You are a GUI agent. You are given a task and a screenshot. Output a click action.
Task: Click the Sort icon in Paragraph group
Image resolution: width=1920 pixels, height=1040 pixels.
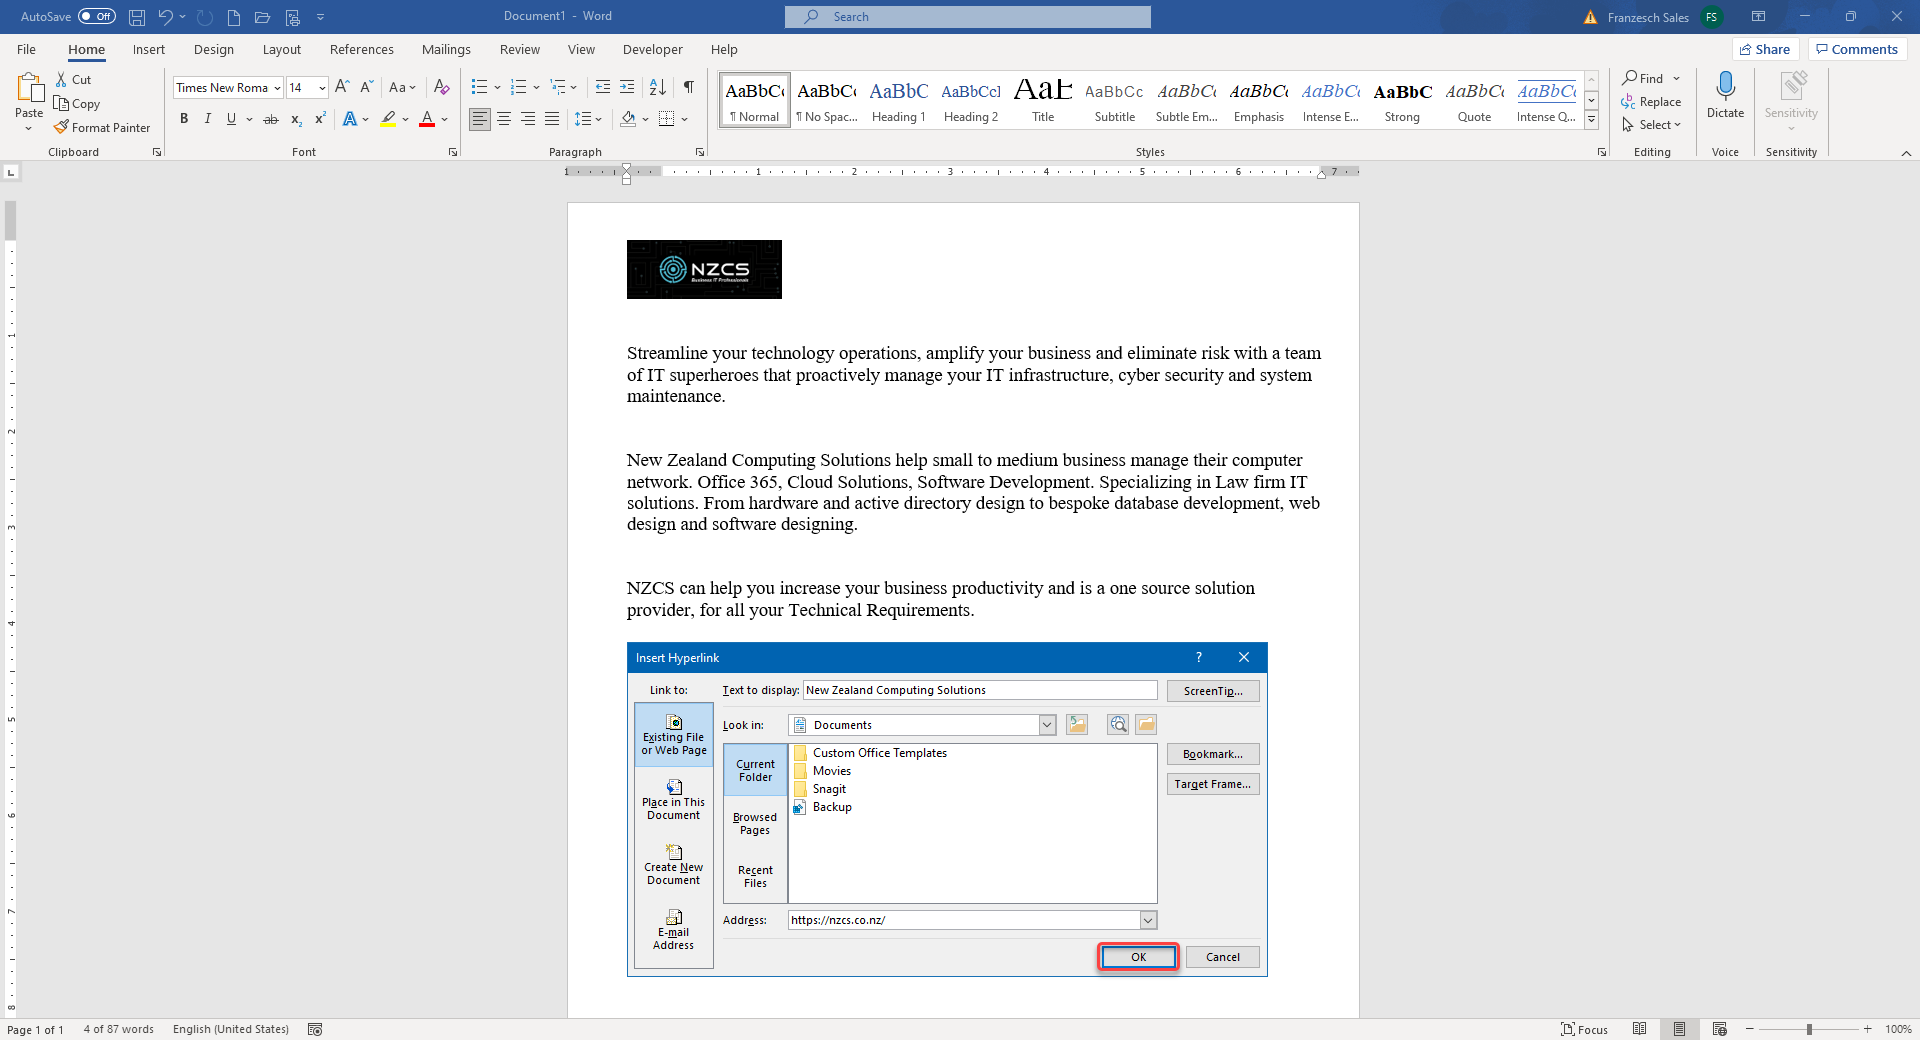[x=657, y=87]
